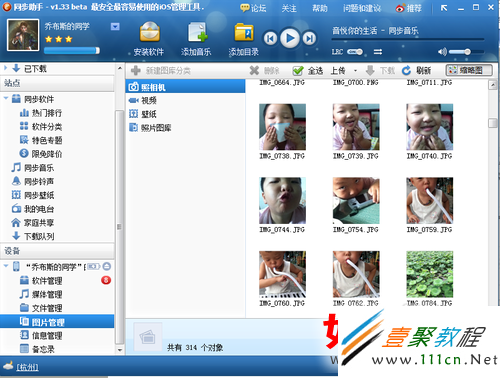The width and height of the screenshot is (500, 378).
Task: Open the dropdown next to user name
Action: point(115,27)
